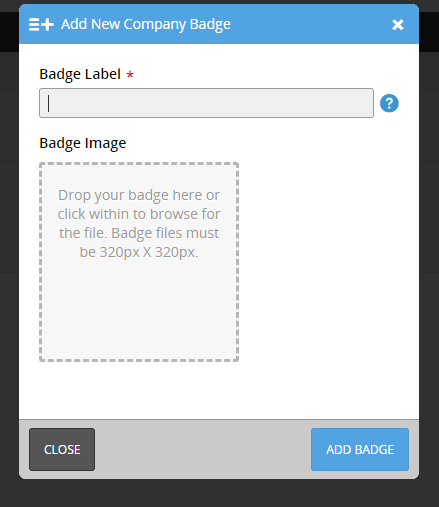Click the add-list icon in dialog header
Image resolution: width=439 pixels, height=507 pixels.
[41, 24]
